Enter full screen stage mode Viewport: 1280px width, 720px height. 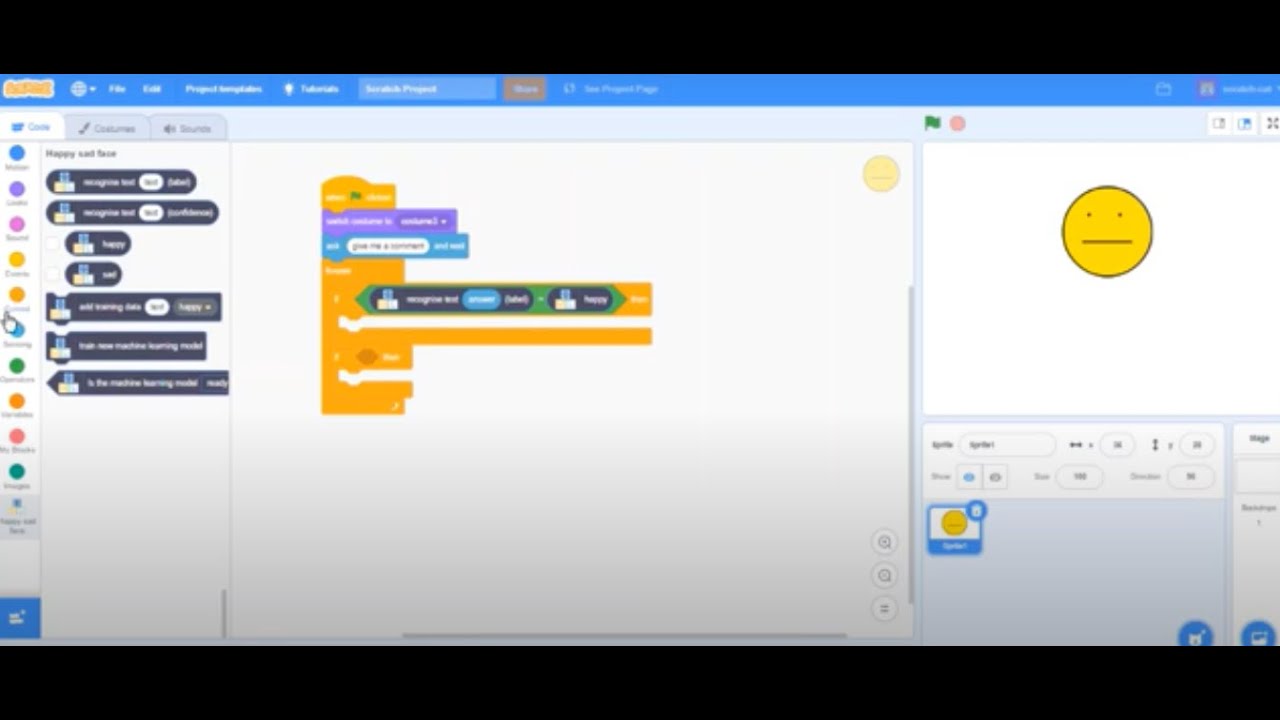tap(1272, 123)
